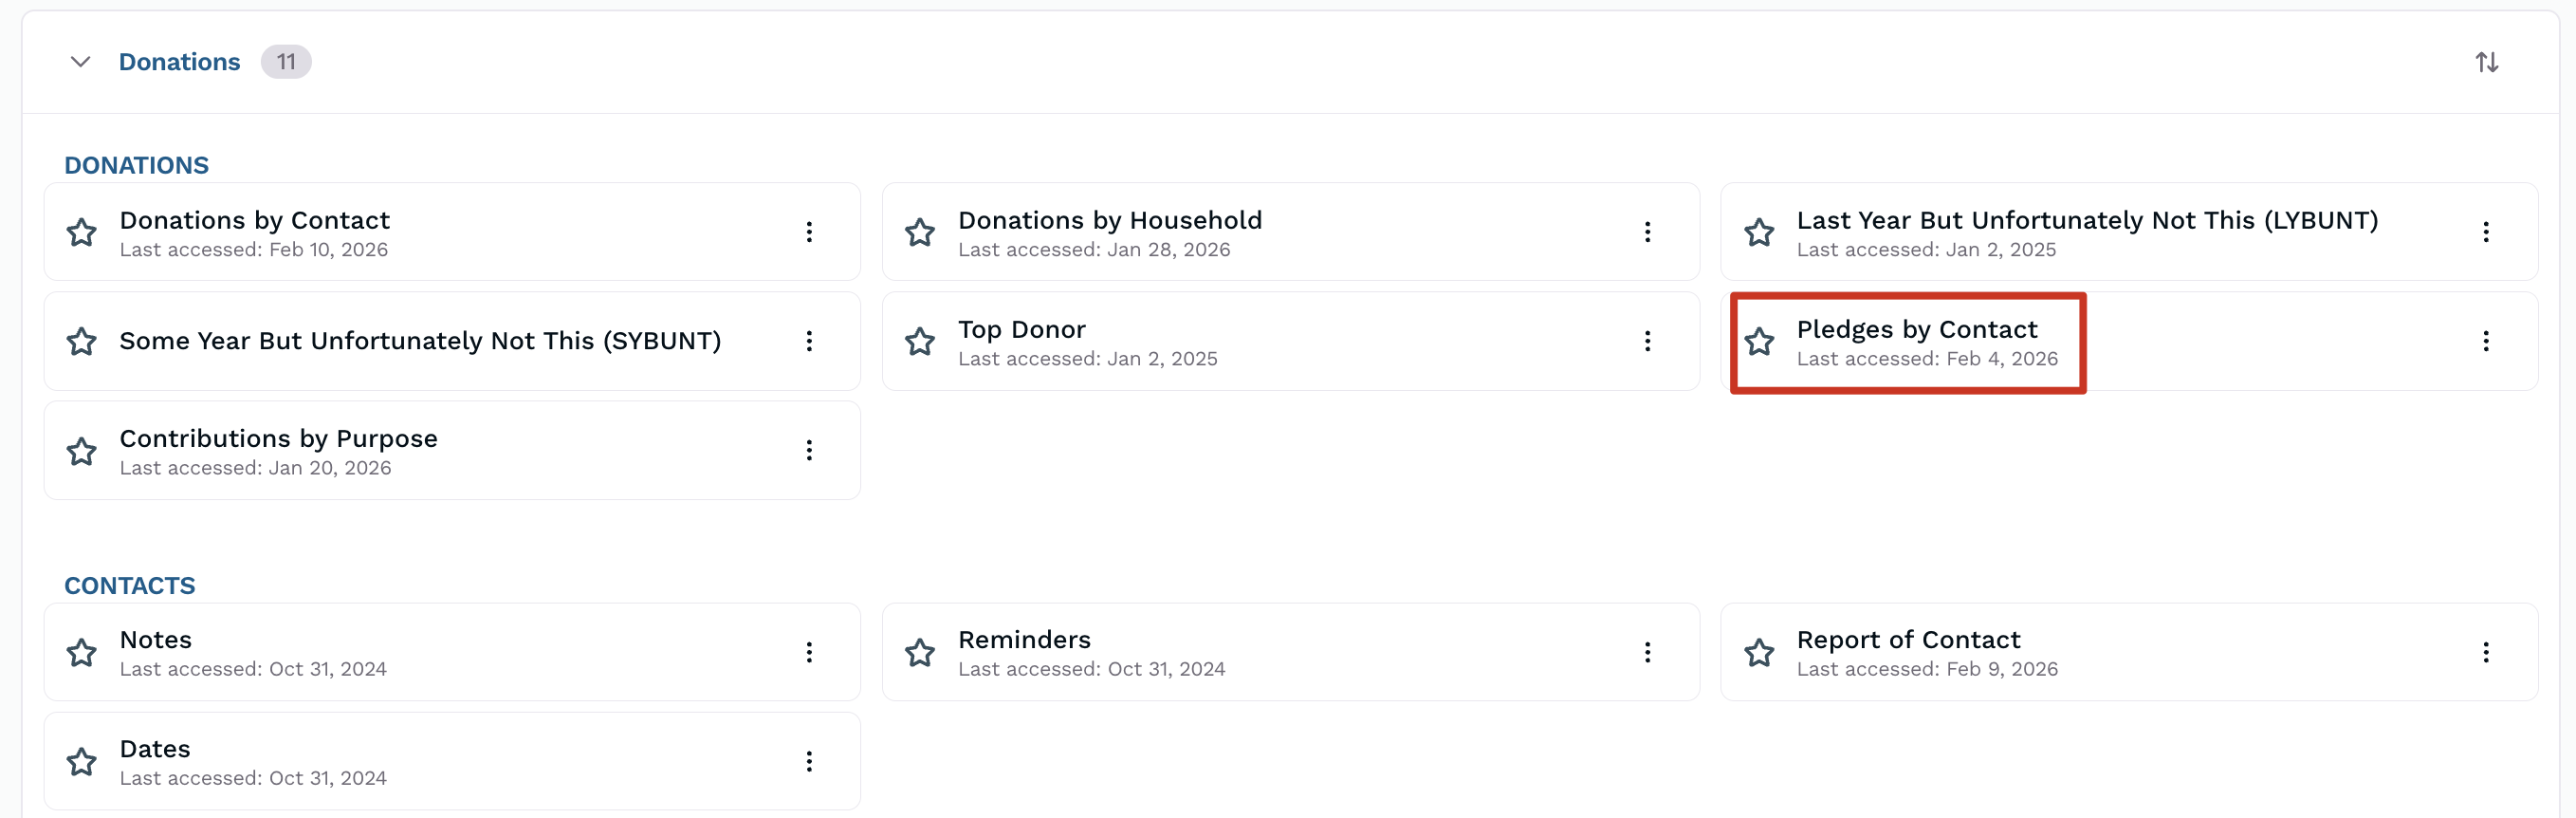Click three-dot menu beside Top Donor
Image resolution: width=2576 pixels, height=818 pixels.
pyautogui.click(x=1647, y=341)
